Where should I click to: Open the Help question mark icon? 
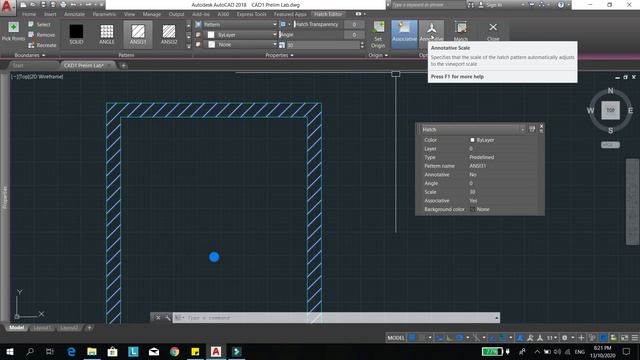561,5
